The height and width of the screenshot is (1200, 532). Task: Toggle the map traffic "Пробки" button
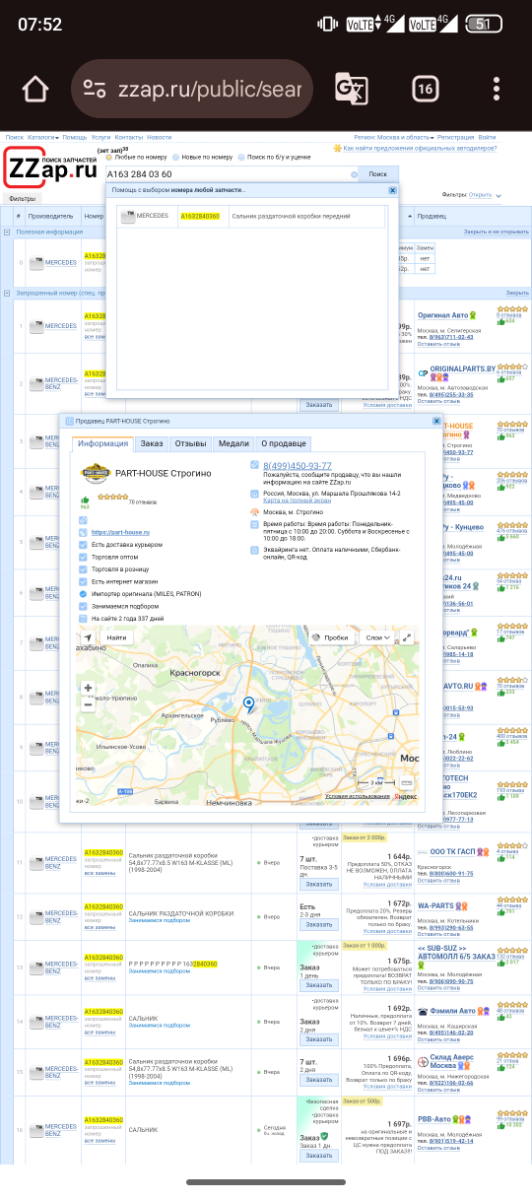click(x=331, y=637)
